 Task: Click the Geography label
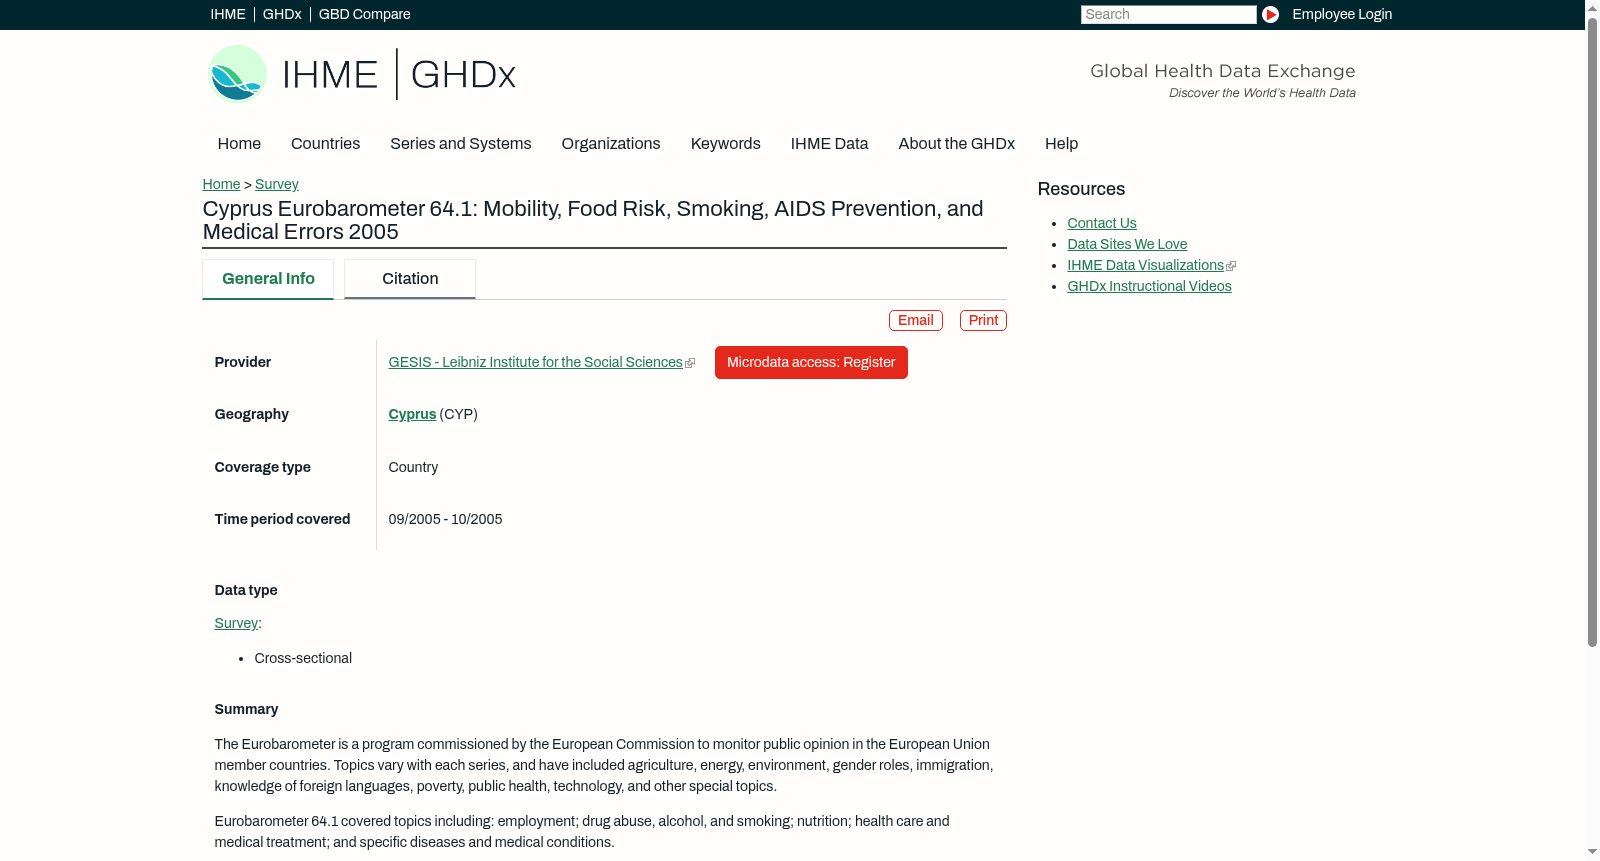(x=252, y=414)
